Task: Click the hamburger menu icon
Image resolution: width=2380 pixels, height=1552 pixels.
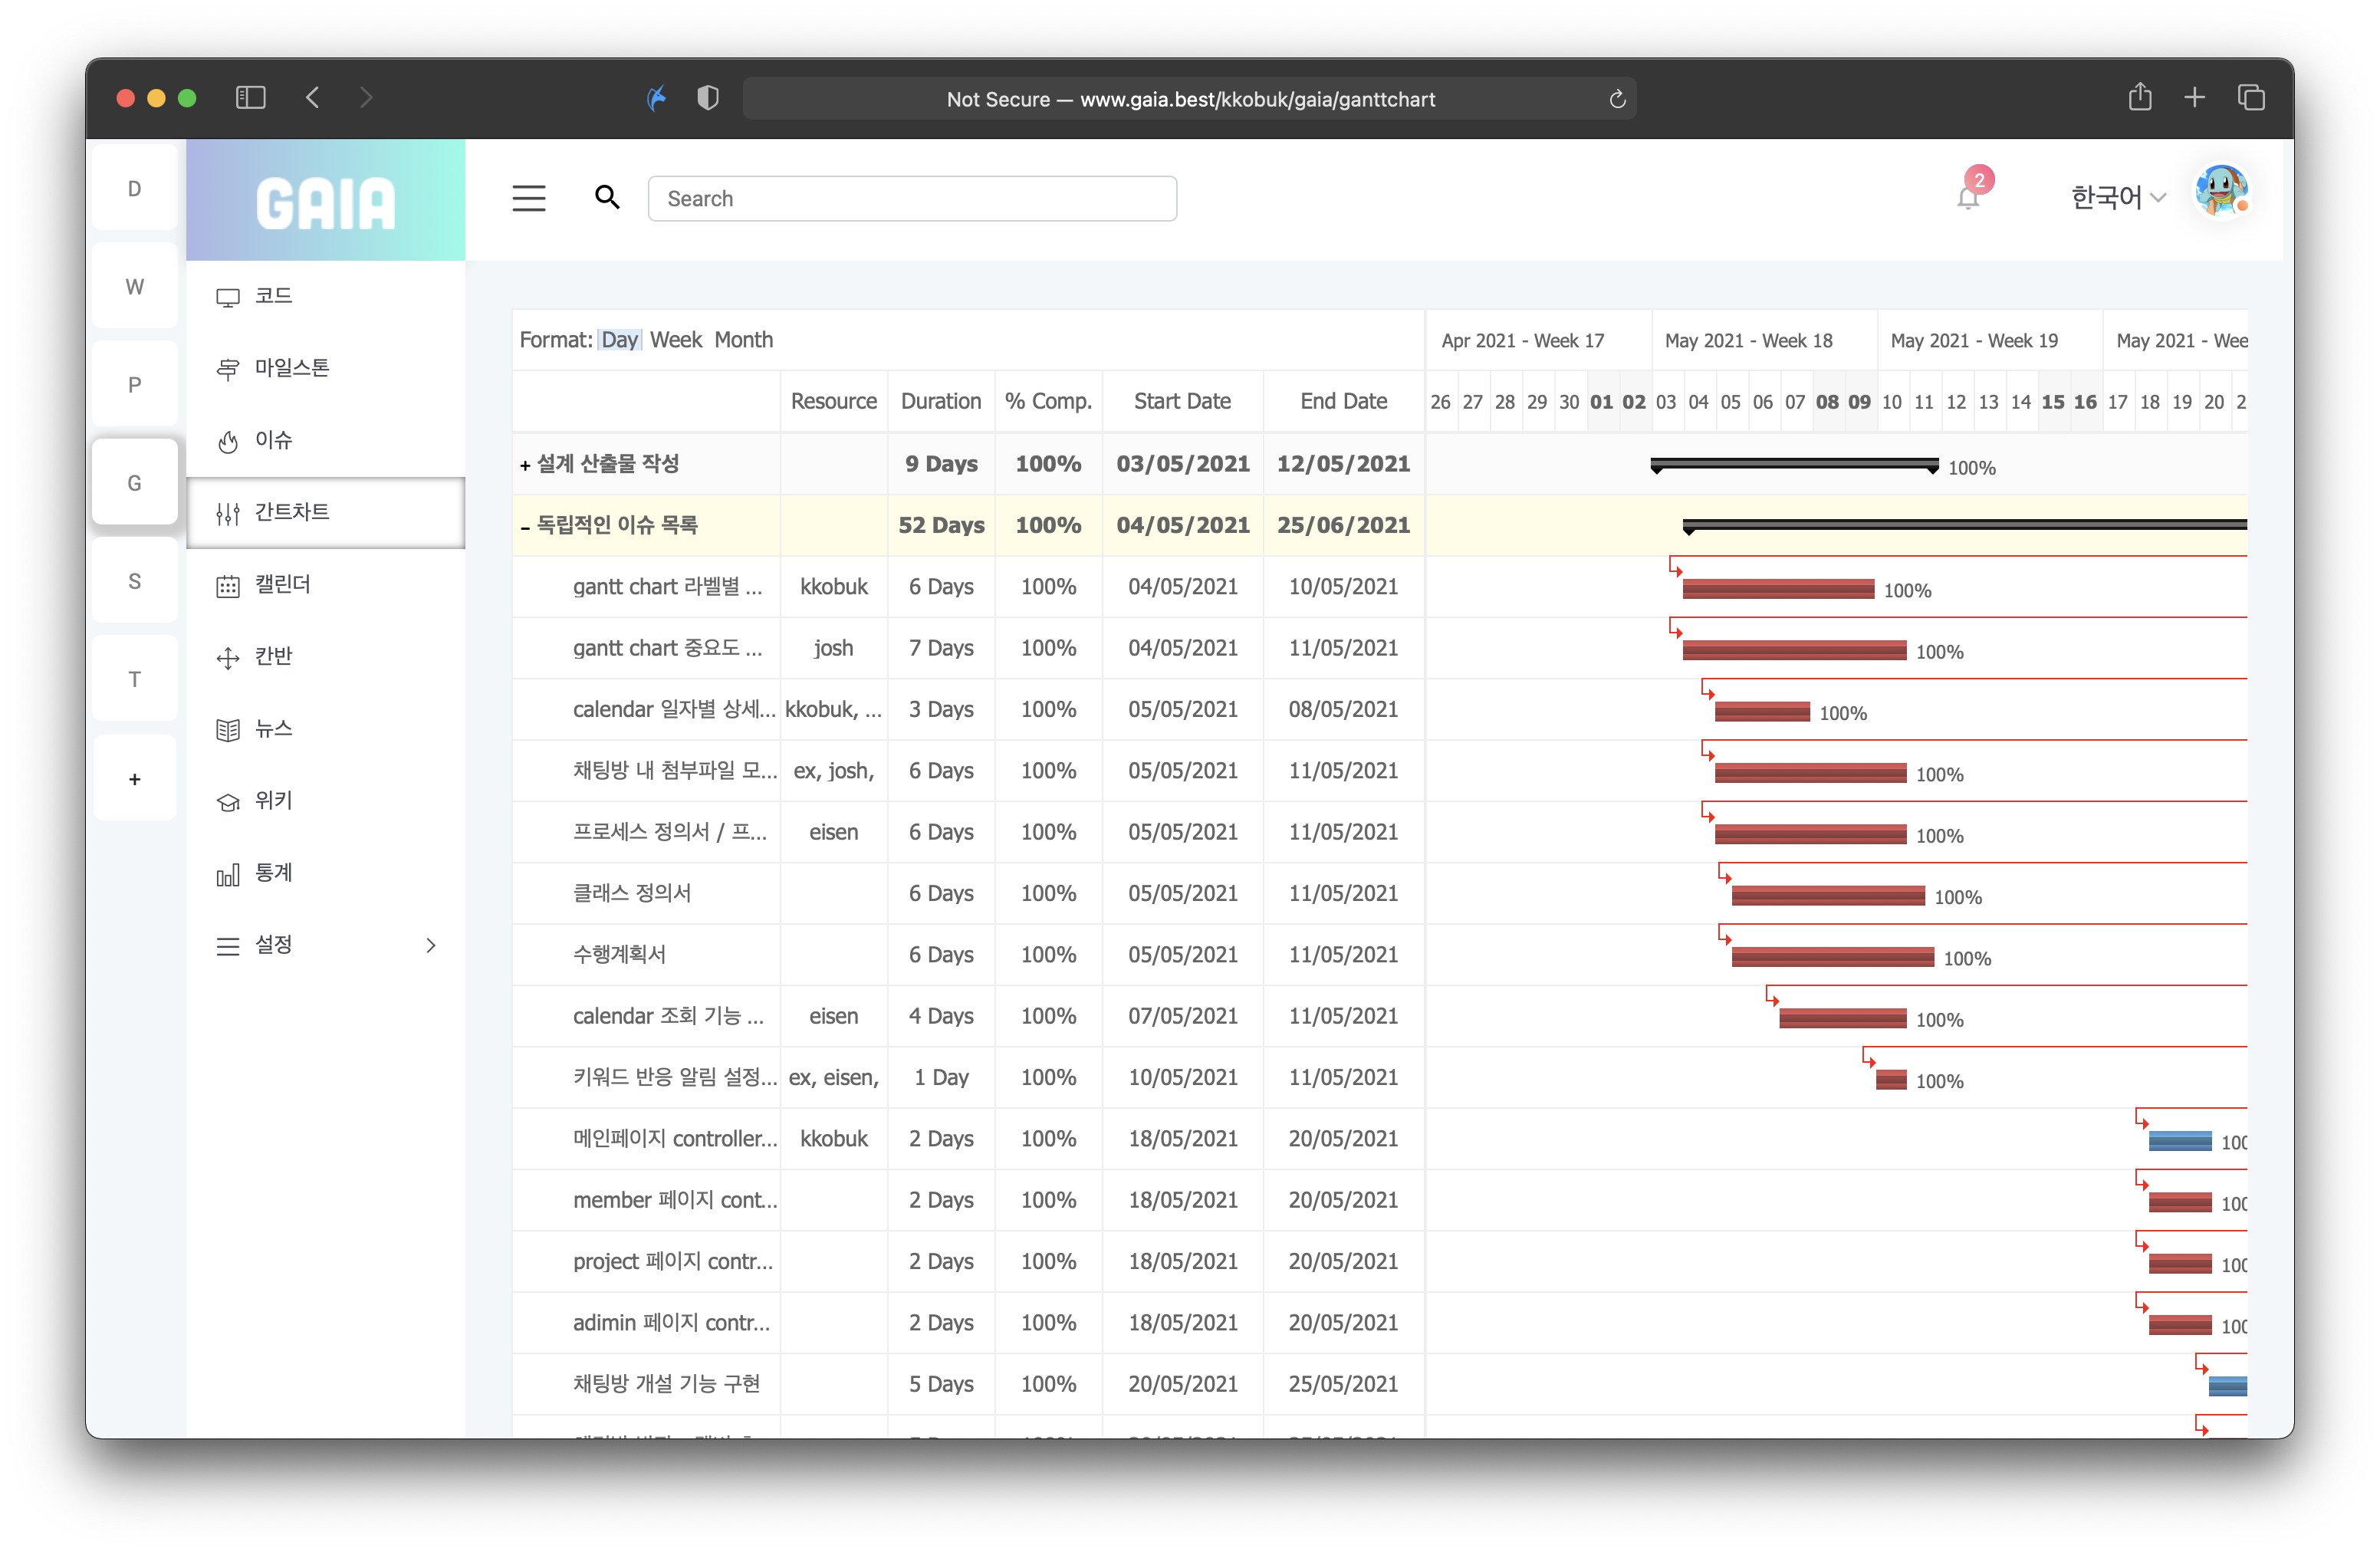Action: pyautogui.click(x=529, y=198)
